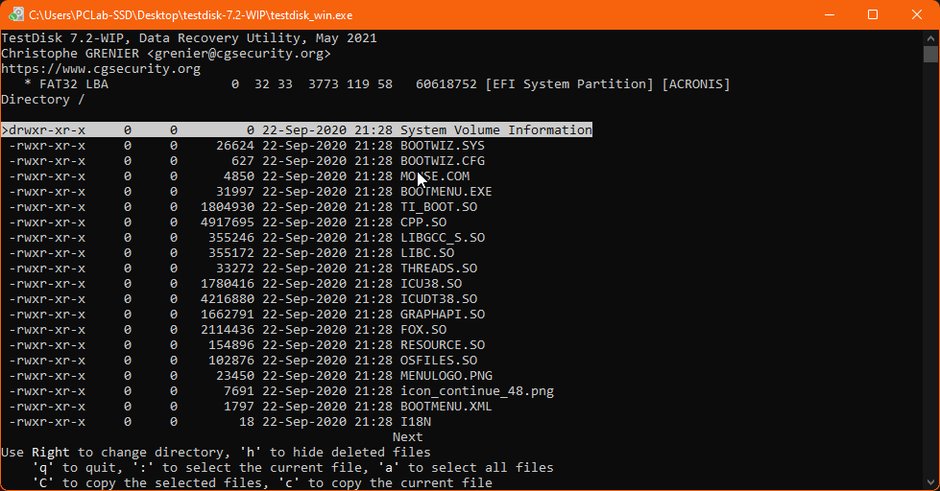Click the scrollbar up arrow

(930, 38)
